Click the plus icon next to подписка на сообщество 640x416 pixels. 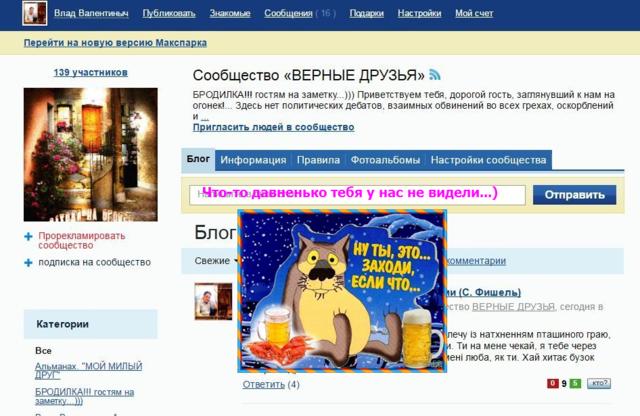(x=28, y=263)
